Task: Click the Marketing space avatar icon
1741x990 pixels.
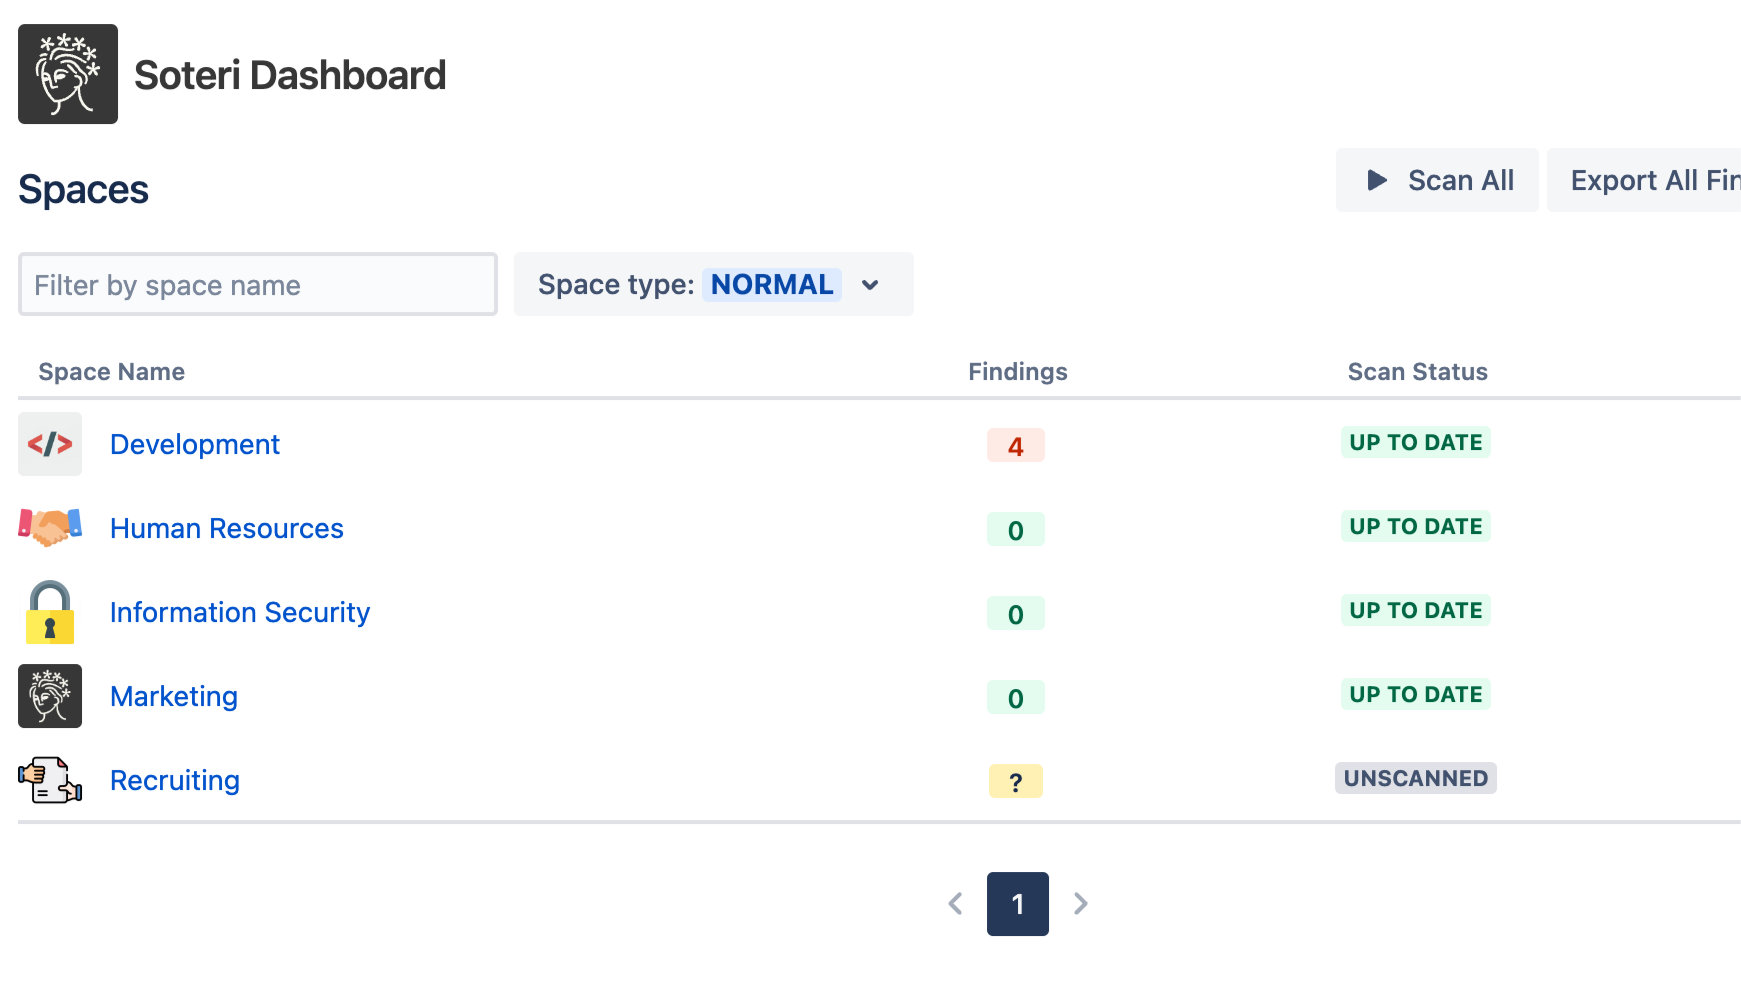Action: [x=50, y=696]
